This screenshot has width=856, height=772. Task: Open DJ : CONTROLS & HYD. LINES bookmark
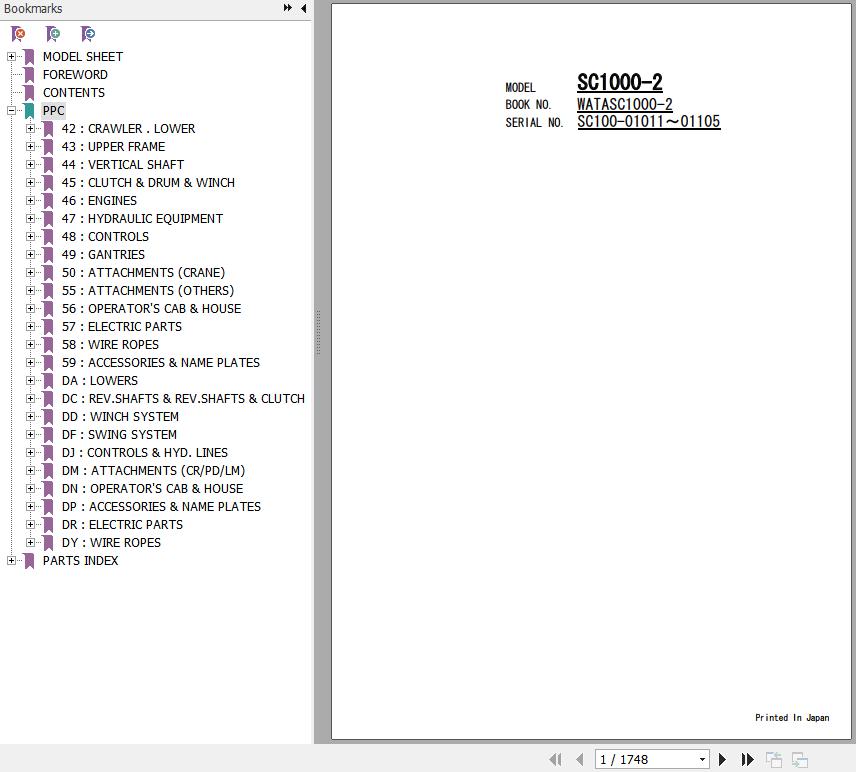point(145,453)
